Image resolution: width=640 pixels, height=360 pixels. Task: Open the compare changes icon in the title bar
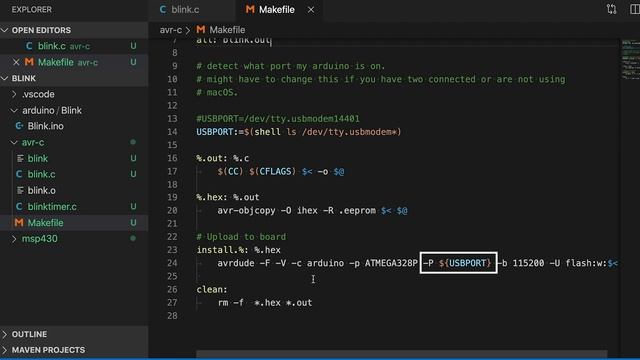pyautogui.click(x=611, y=9)
